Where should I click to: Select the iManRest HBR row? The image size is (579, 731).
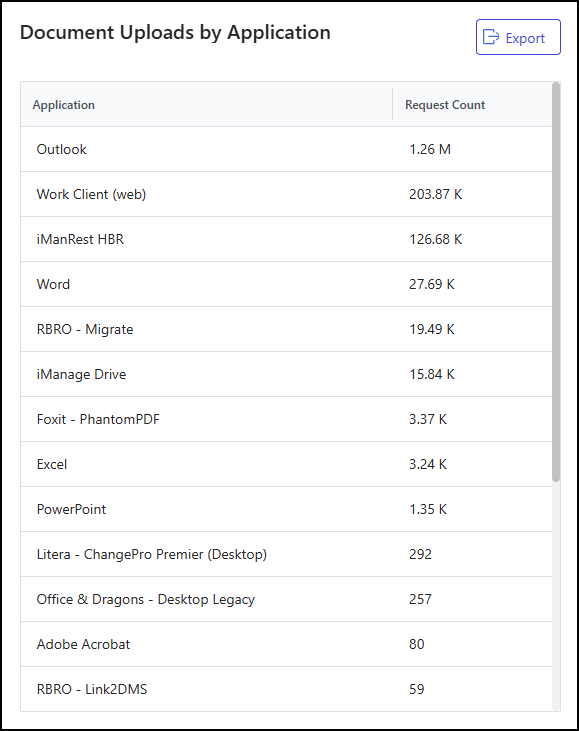286,239
